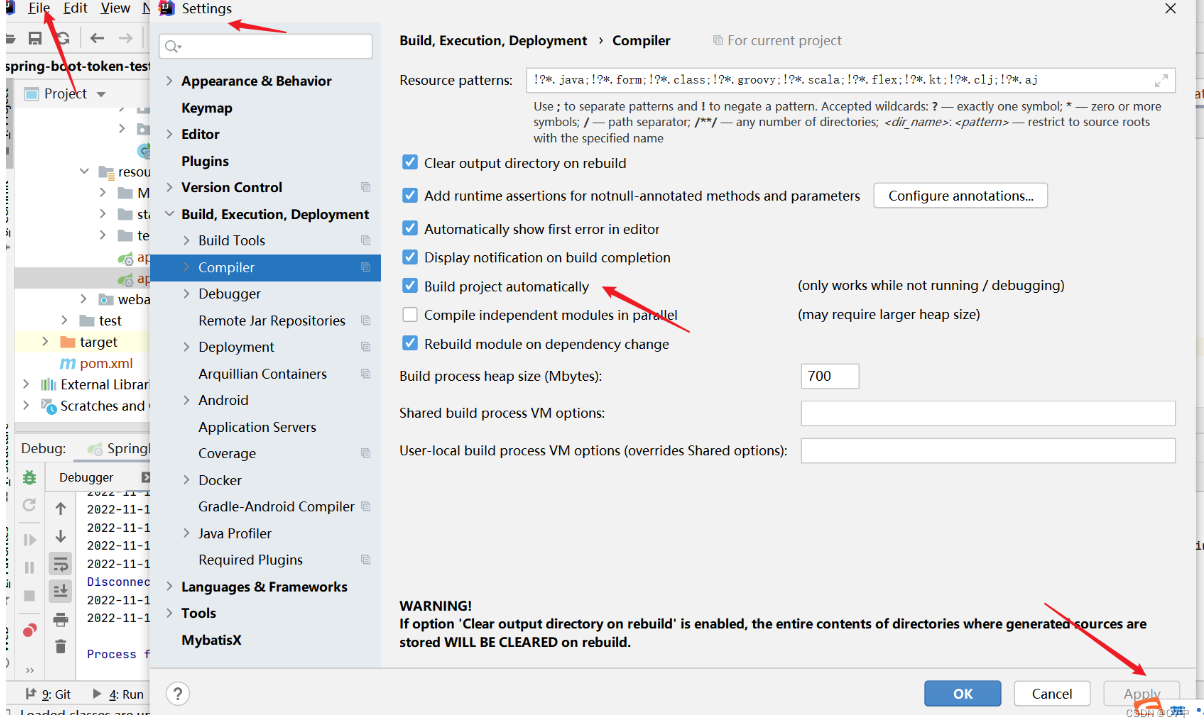The width and height of the screenshot is (1204, 728).
Task: Toggle Clear output directory on rebuild
Action: [x=409, y=162]
